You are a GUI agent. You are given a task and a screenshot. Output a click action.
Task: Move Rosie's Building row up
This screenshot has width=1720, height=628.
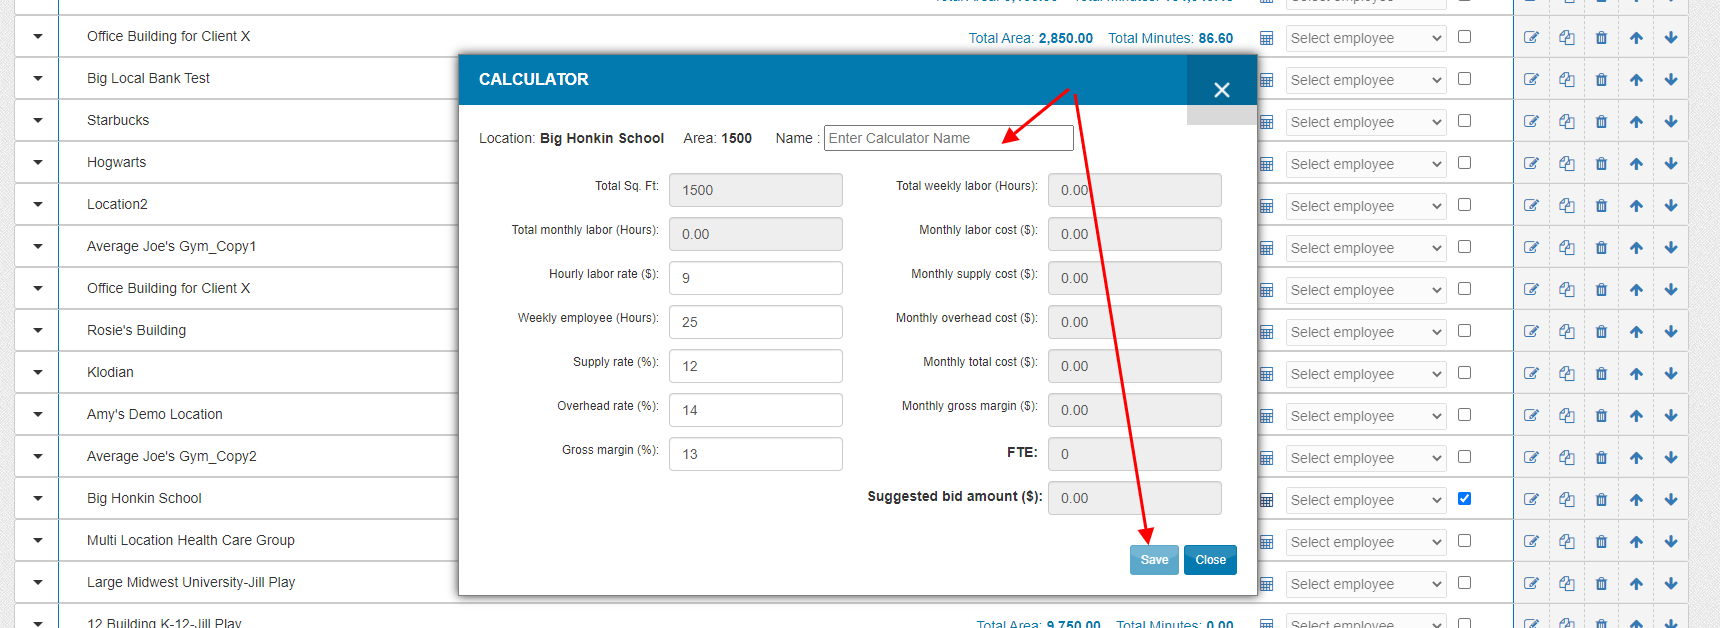point(1636,331)
